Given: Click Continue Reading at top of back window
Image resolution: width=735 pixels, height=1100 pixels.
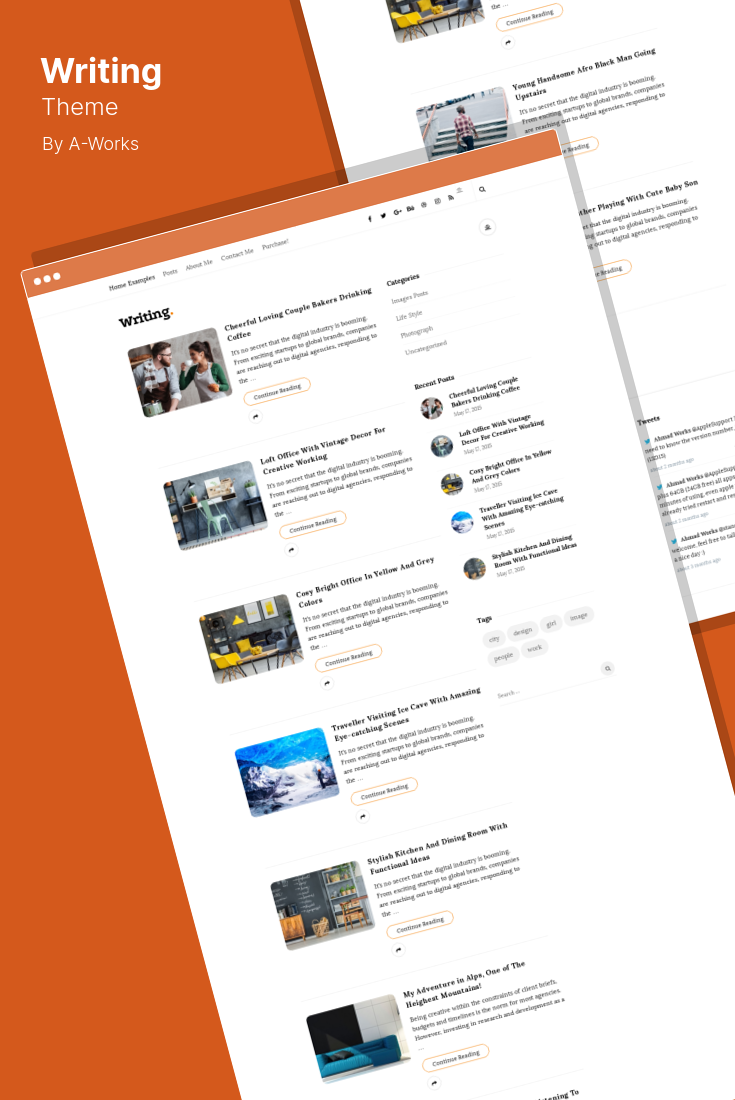Looking at the screenshot, I should pos(530,17).
